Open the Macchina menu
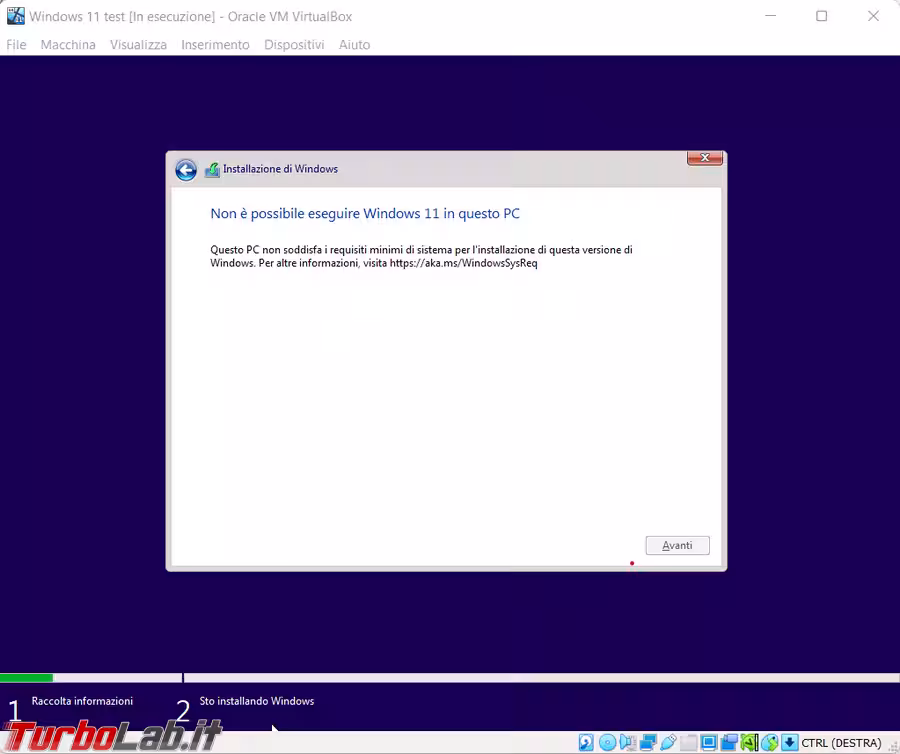 coord(68,45)
